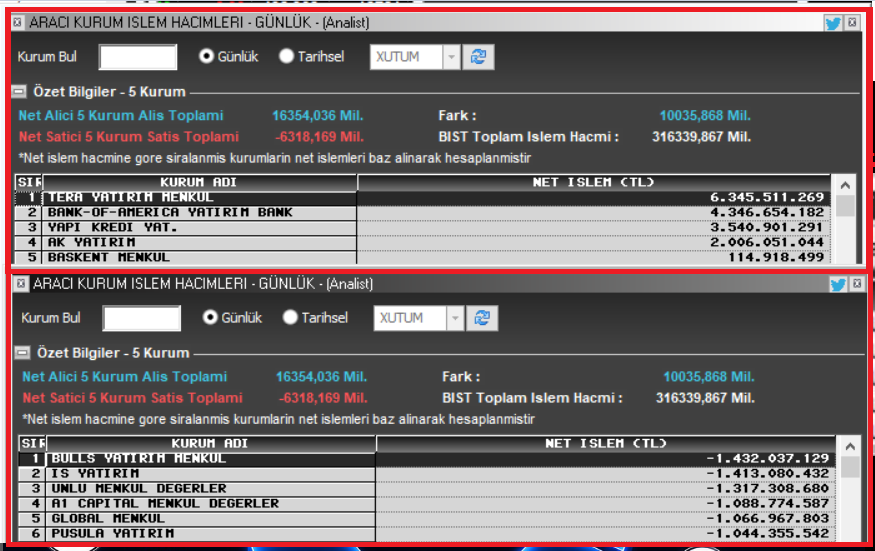This screenshot has width=875, height=551.
Task: Select PUSULA YATIRIM row
Action: pos(426,534)
